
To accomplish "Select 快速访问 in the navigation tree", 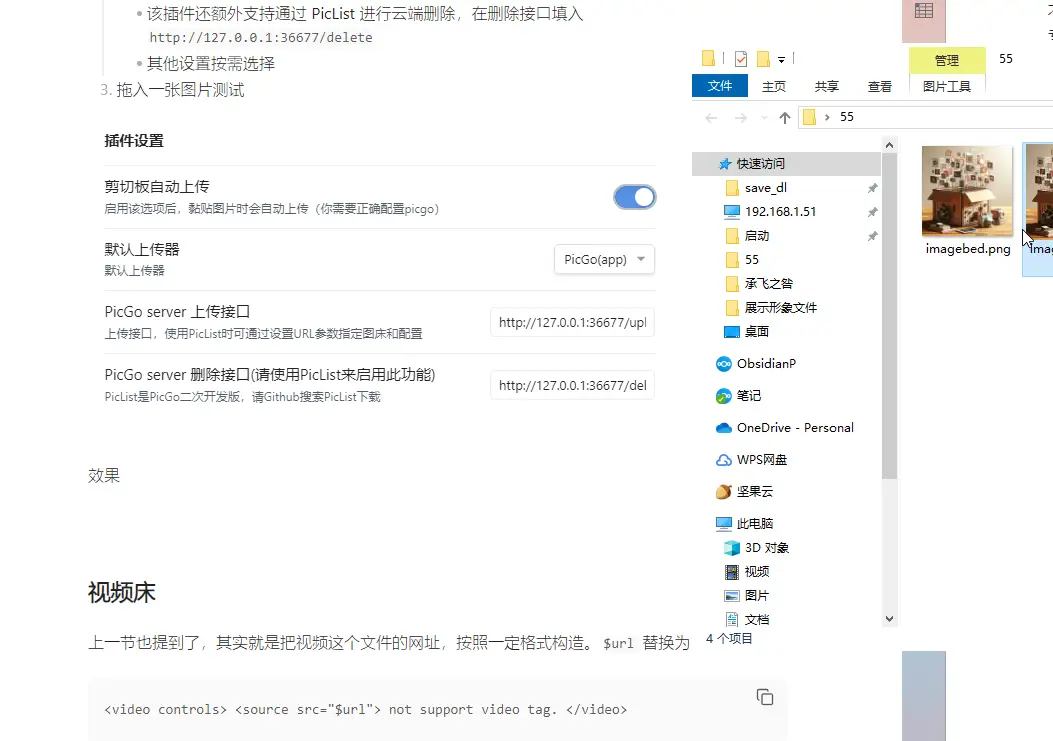I will point(760,164).
